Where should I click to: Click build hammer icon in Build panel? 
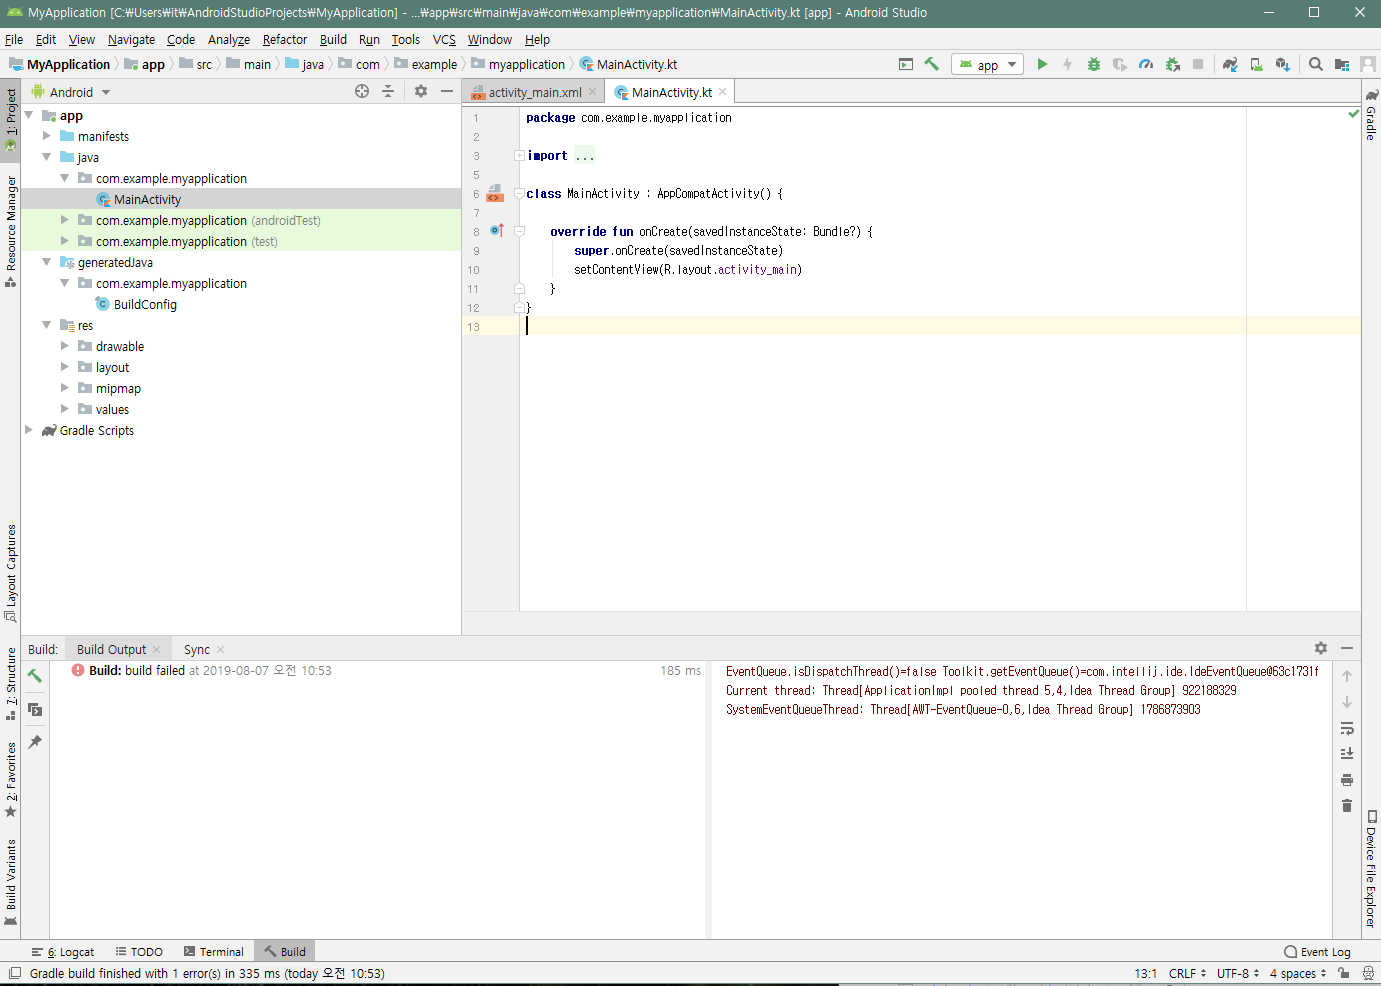35,676
